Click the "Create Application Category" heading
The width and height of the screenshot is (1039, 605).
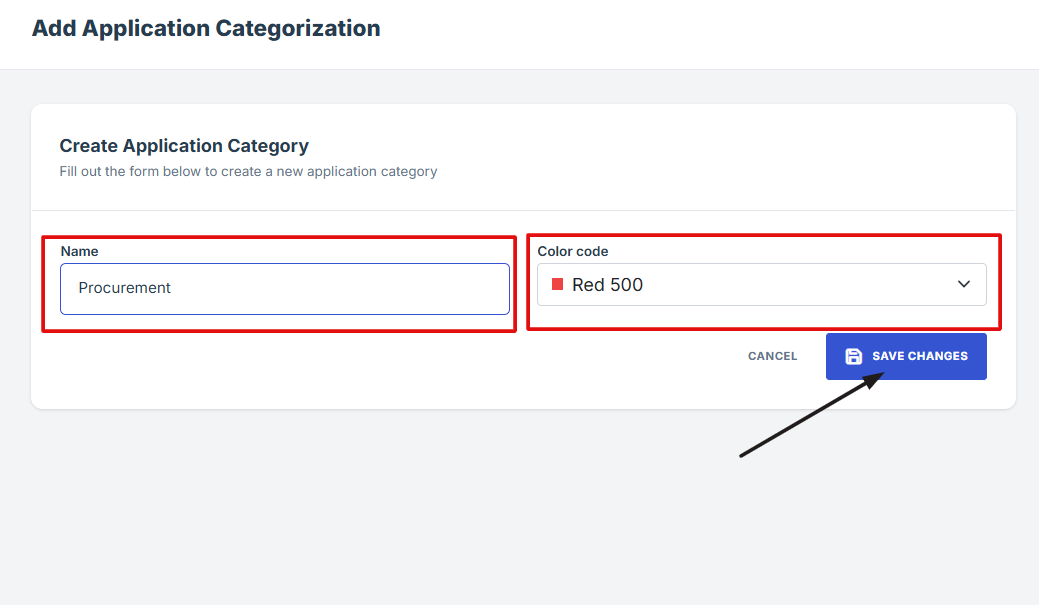click(184, 146)
